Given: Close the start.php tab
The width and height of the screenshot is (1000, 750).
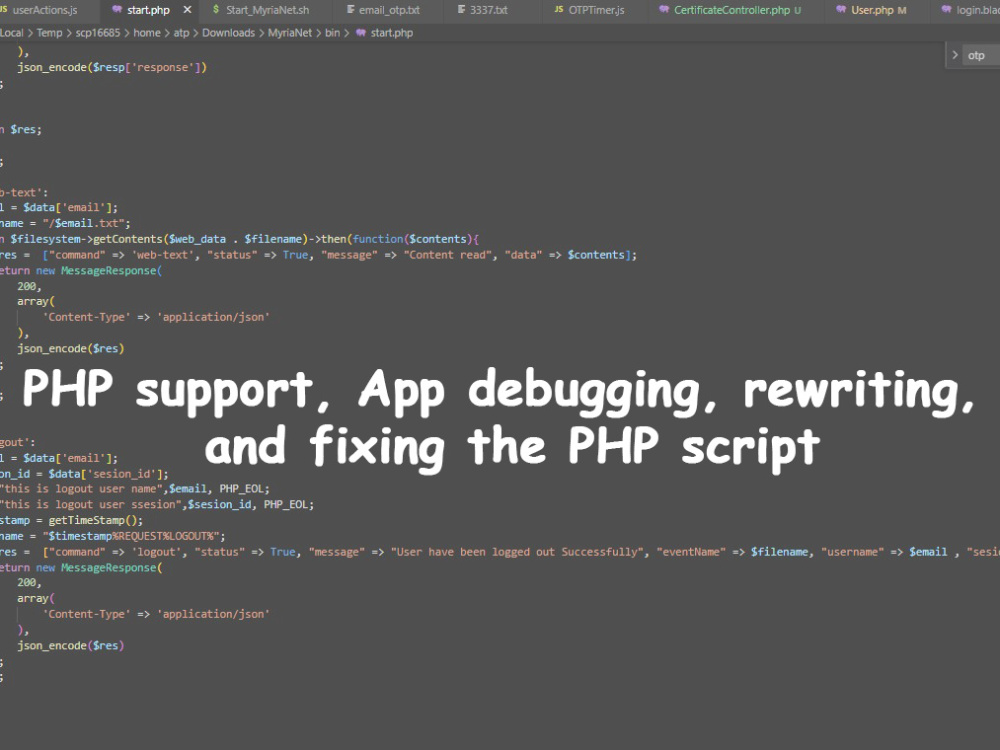Looking at the screenshot, I should tap(187, 10).
